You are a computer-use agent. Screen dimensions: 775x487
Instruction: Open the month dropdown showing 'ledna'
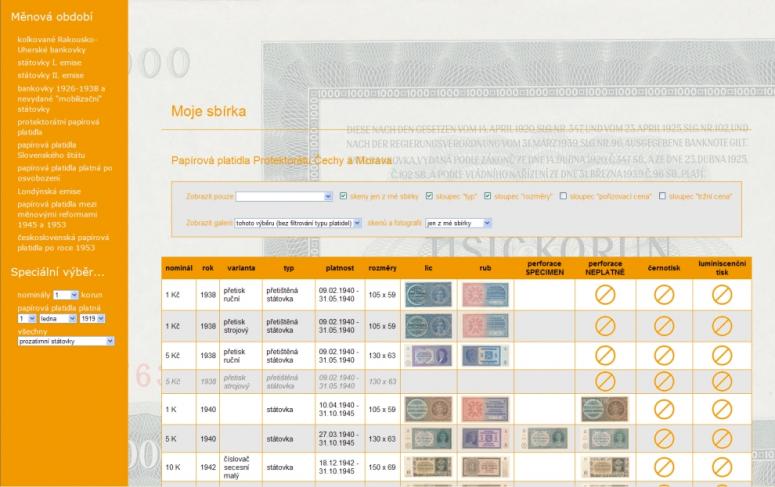click(x=58, y=319)
